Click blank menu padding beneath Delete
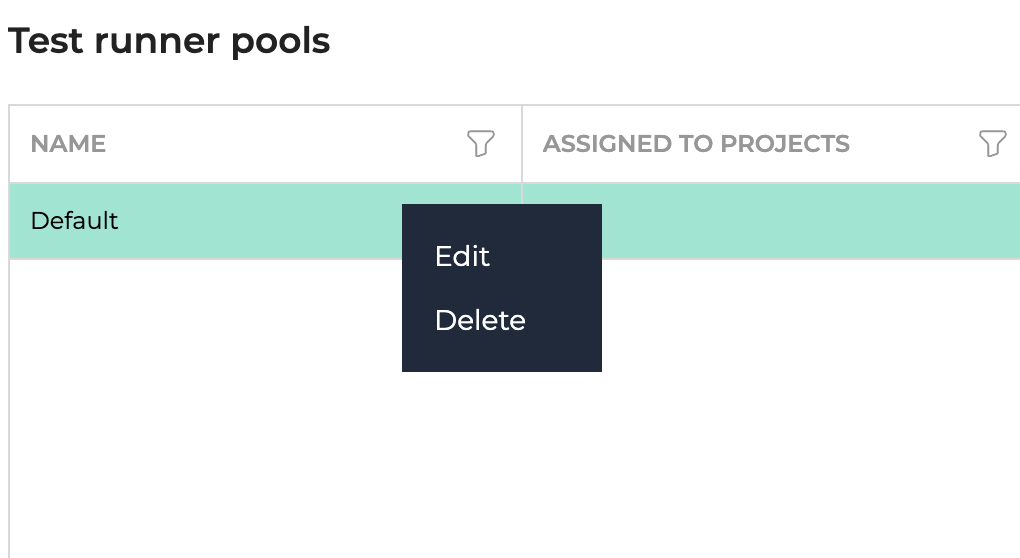The image size is (1020, 558). point(502,354)
